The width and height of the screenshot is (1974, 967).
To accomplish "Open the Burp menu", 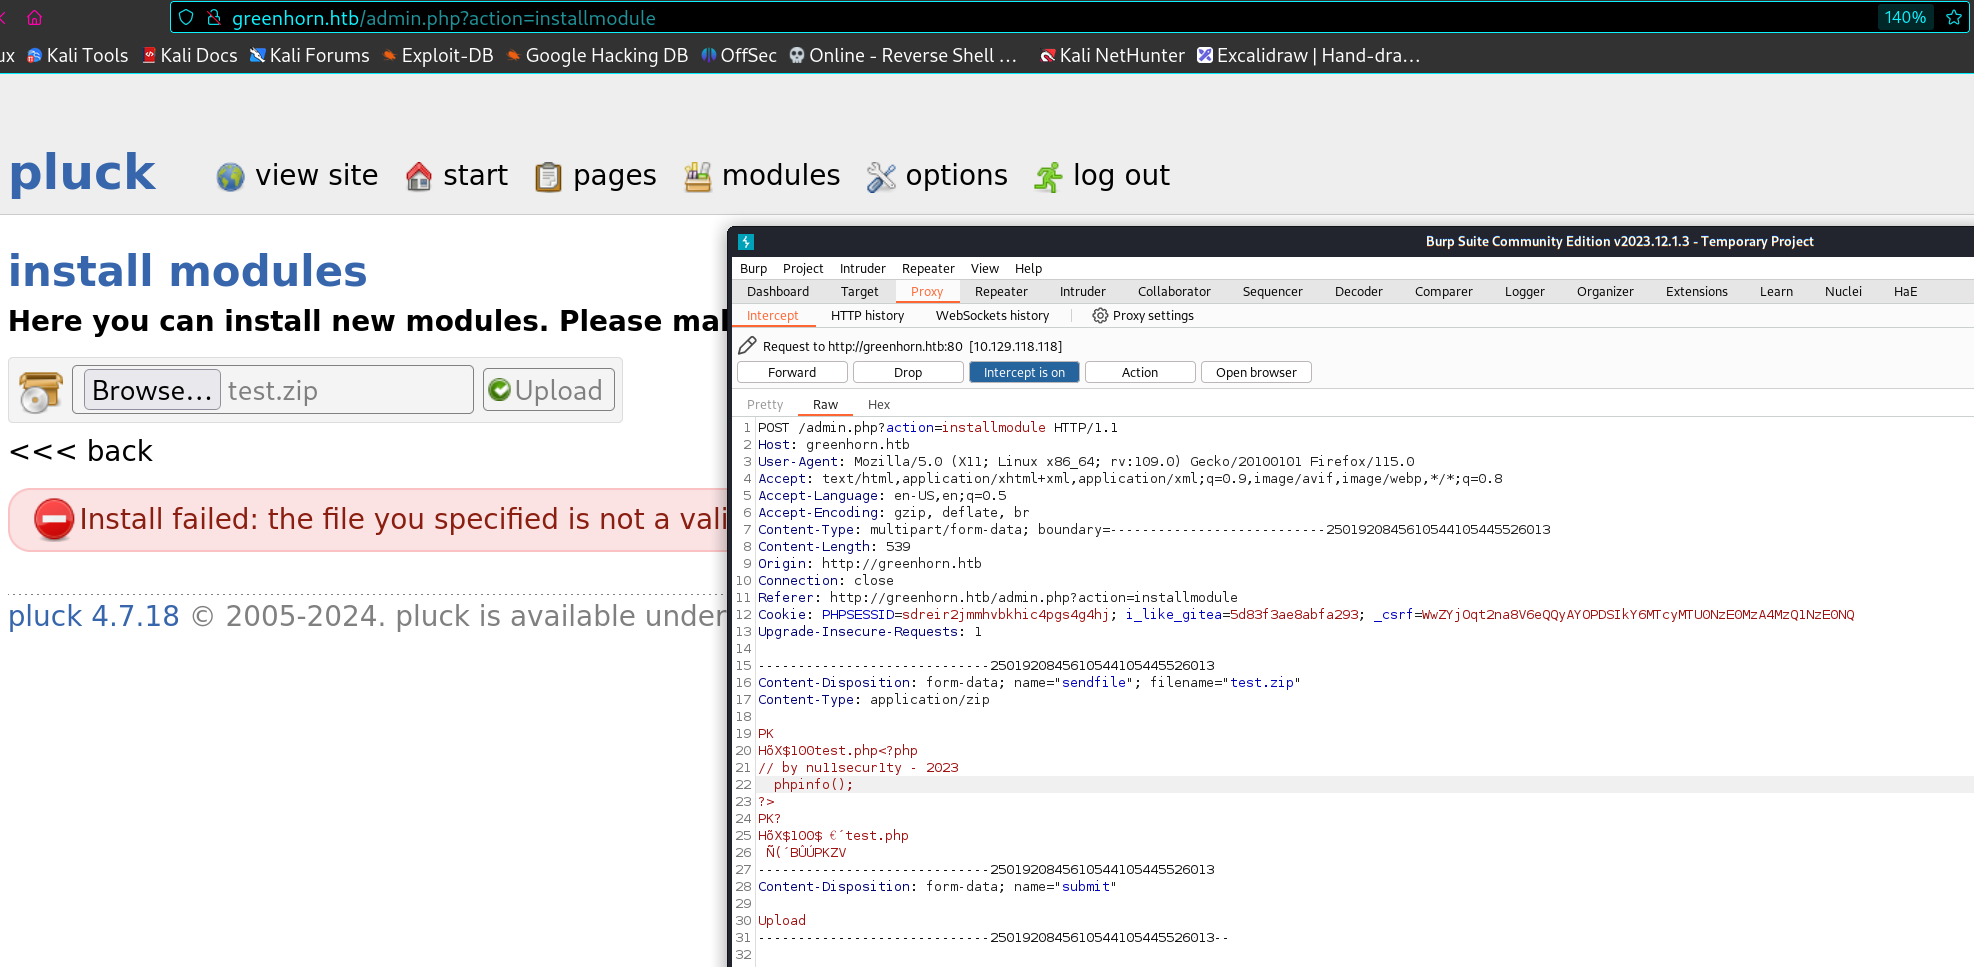I will point(753,268).
